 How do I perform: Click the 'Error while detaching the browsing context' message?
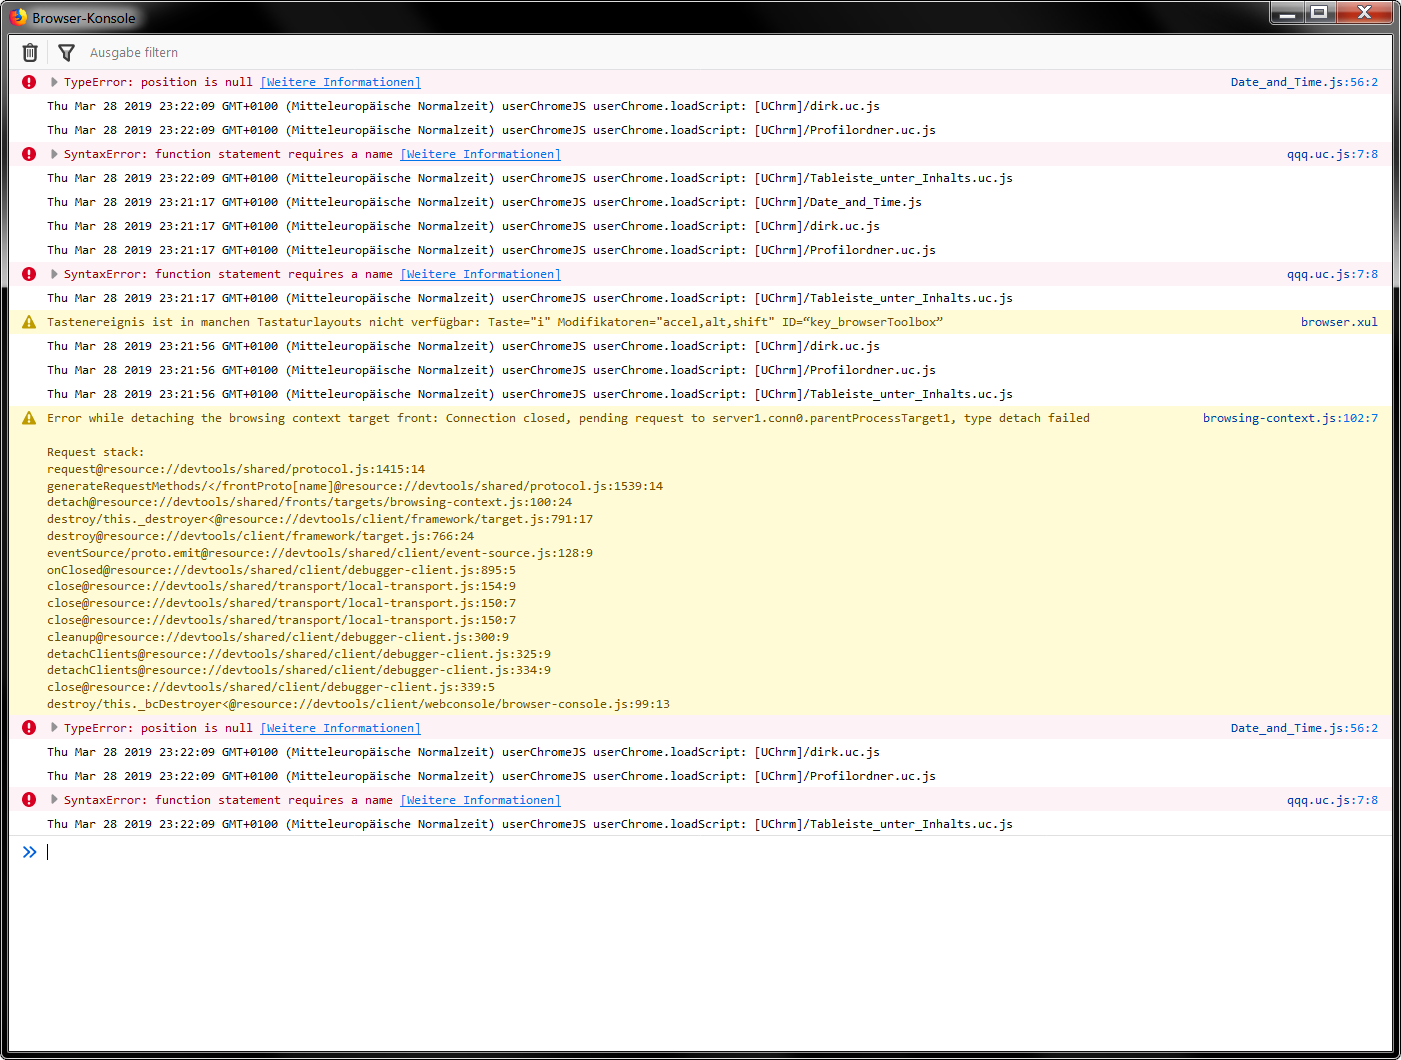pyautogui.click(x=568, y=418)
